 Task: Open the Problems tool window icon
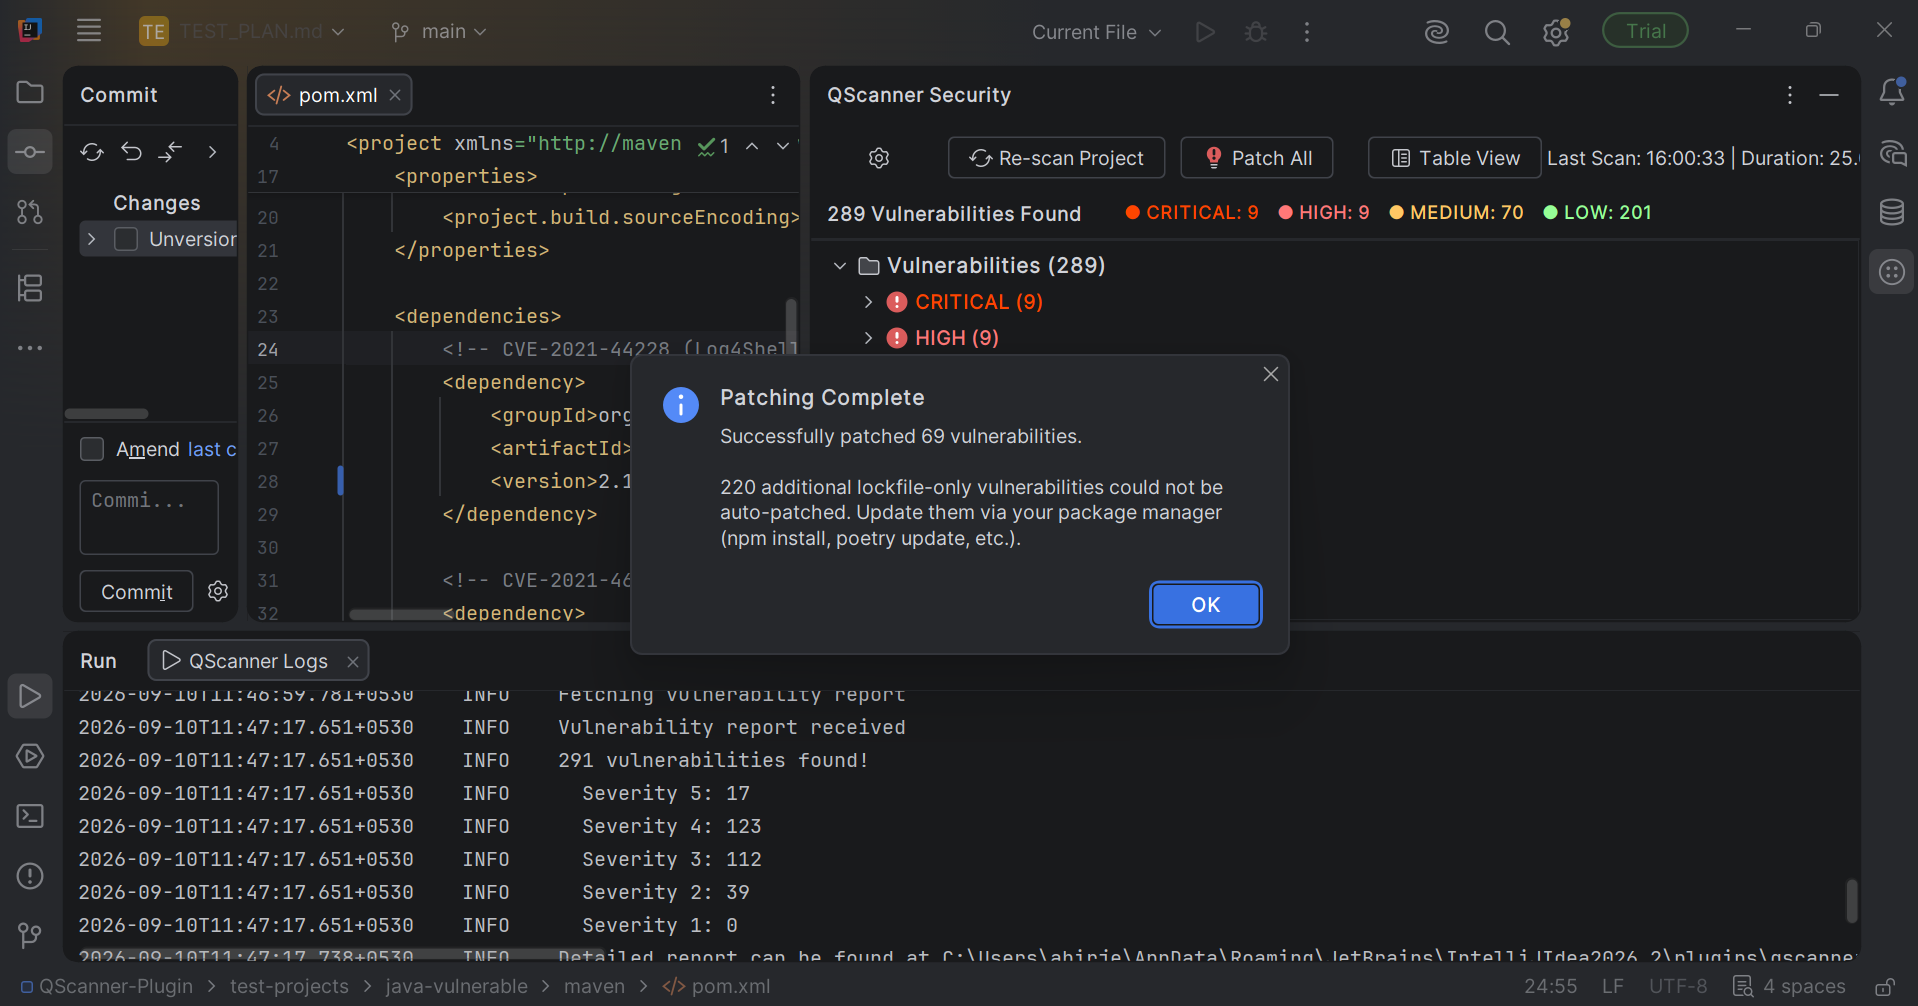[30, 876]
